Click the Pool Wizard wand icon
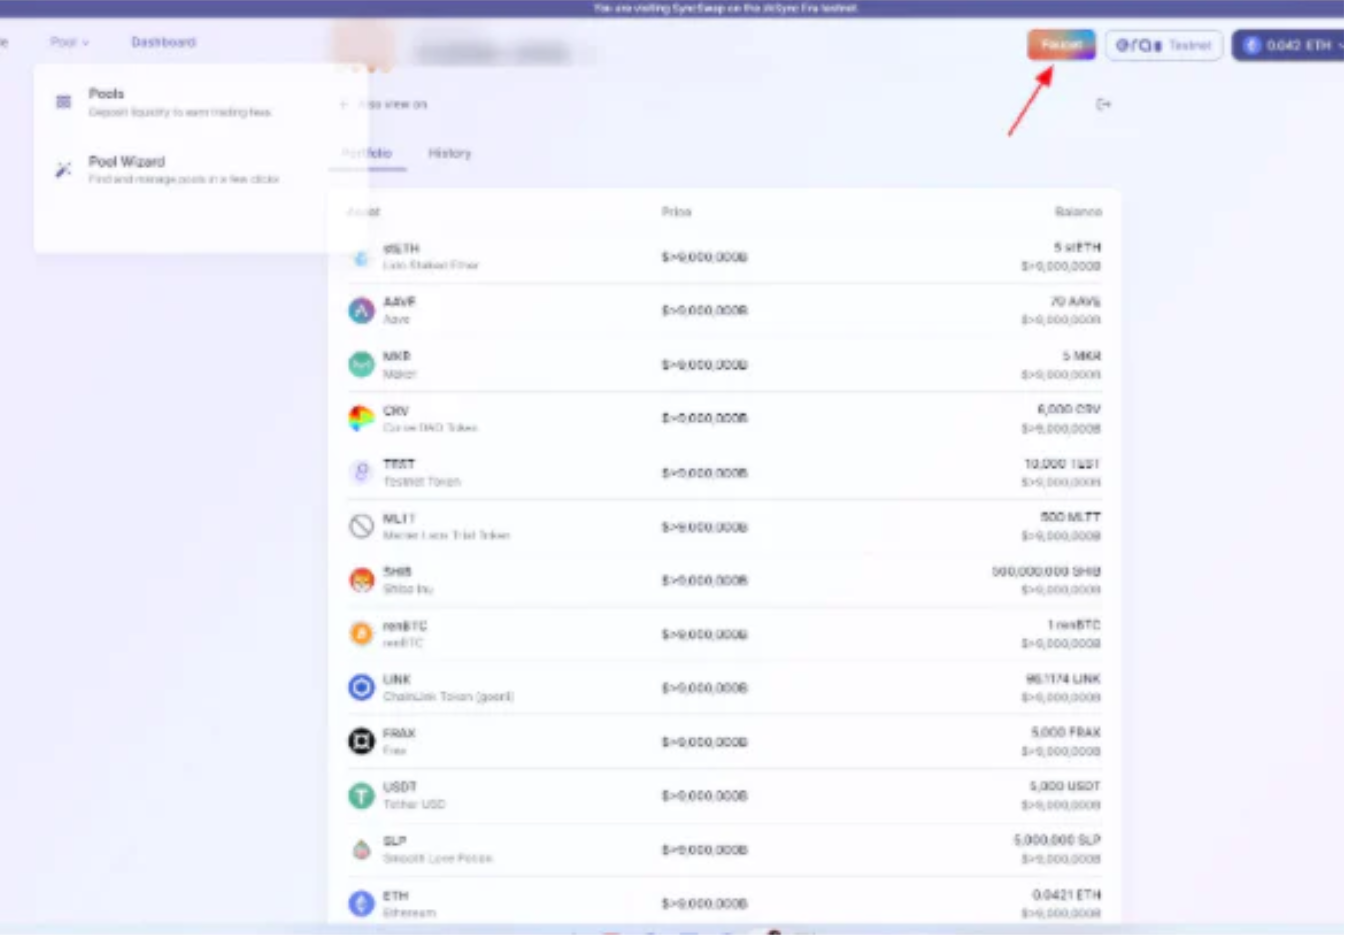The image size is (1345, 935). pos(63,169)
